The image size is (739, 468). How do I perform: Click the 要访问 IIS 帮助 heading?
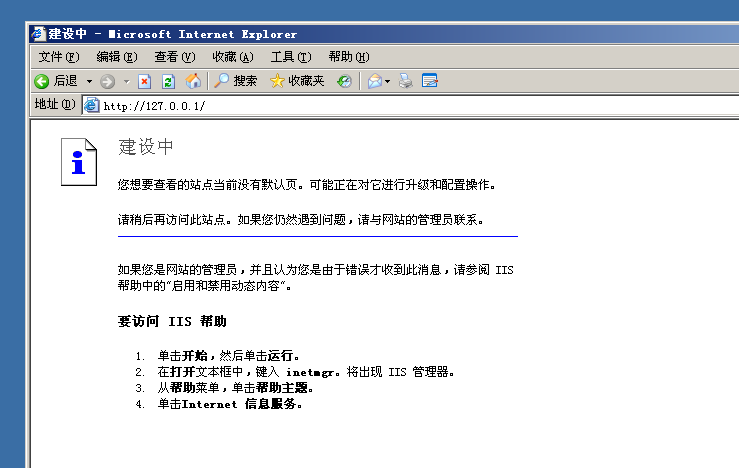click(x=172, y=321)
